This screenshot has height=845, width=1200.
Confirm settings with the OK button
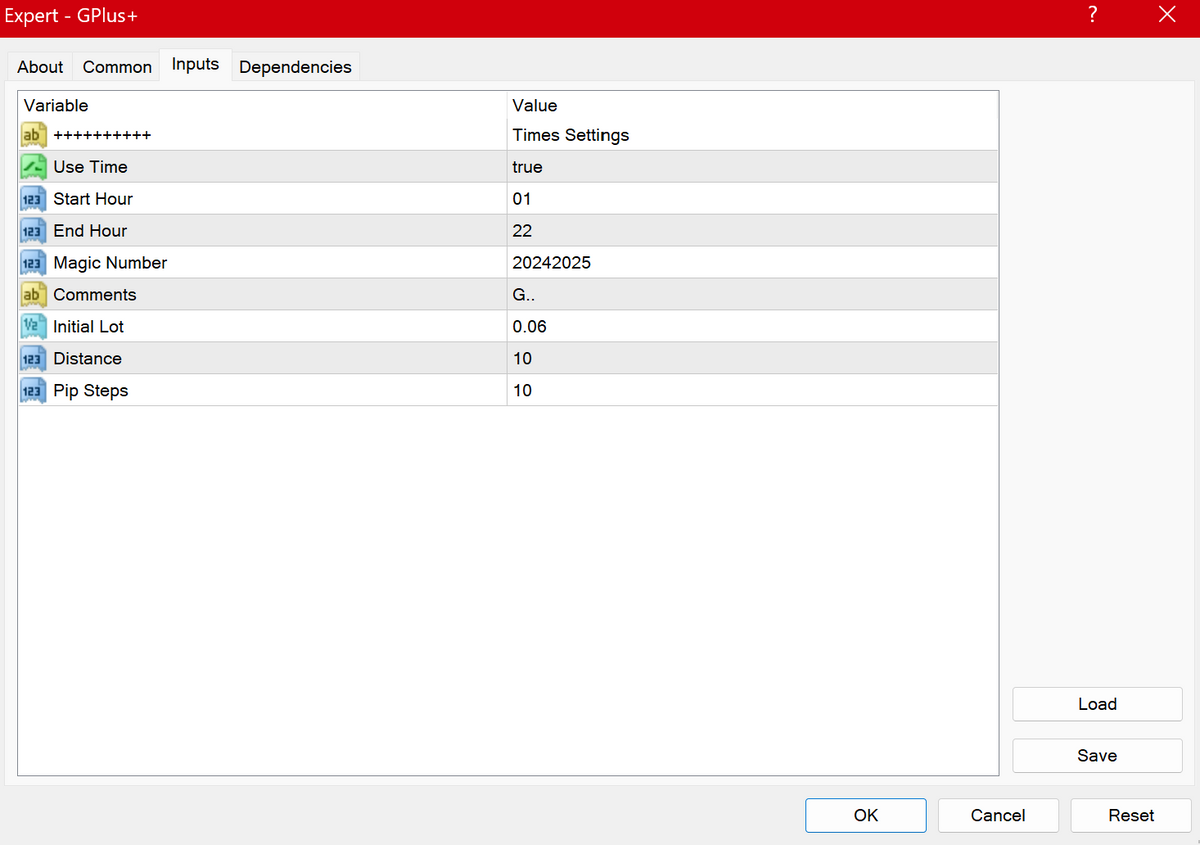865,815
